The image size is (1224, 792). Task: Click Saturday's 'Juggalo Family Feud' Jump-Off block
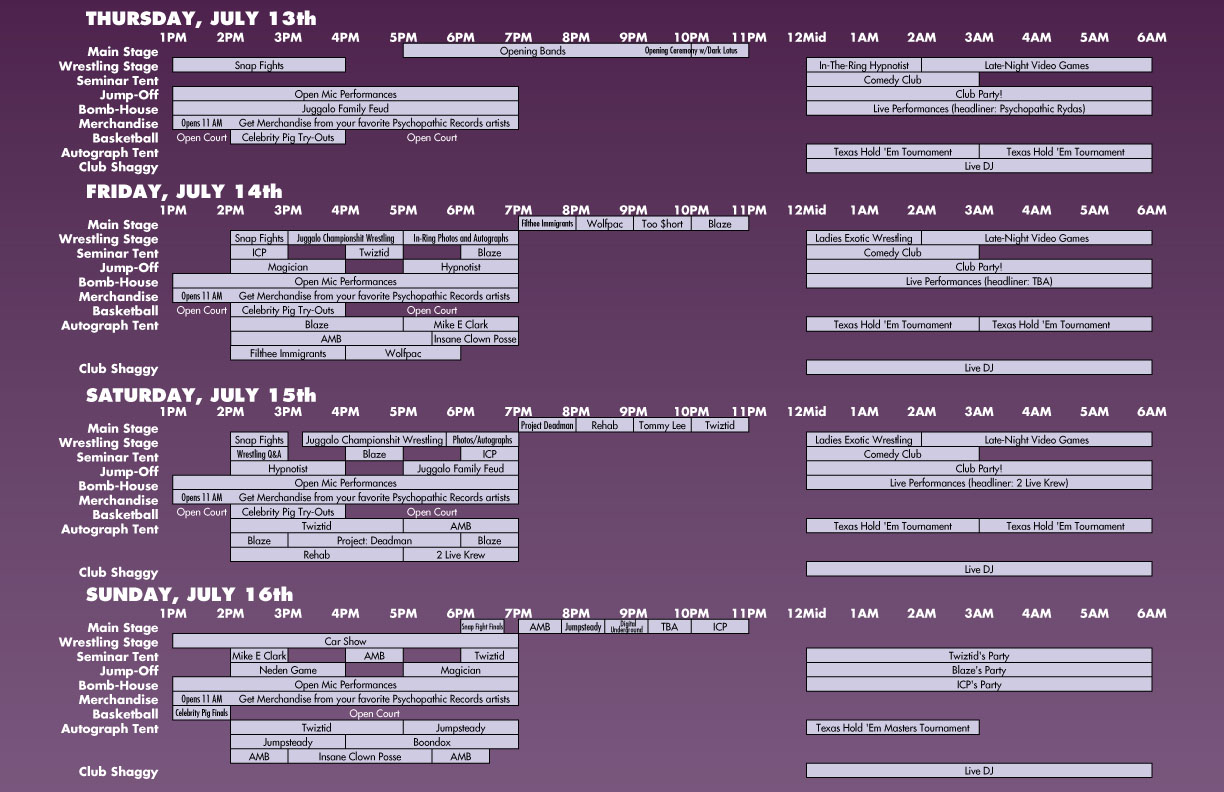click(x=461, y=468)
